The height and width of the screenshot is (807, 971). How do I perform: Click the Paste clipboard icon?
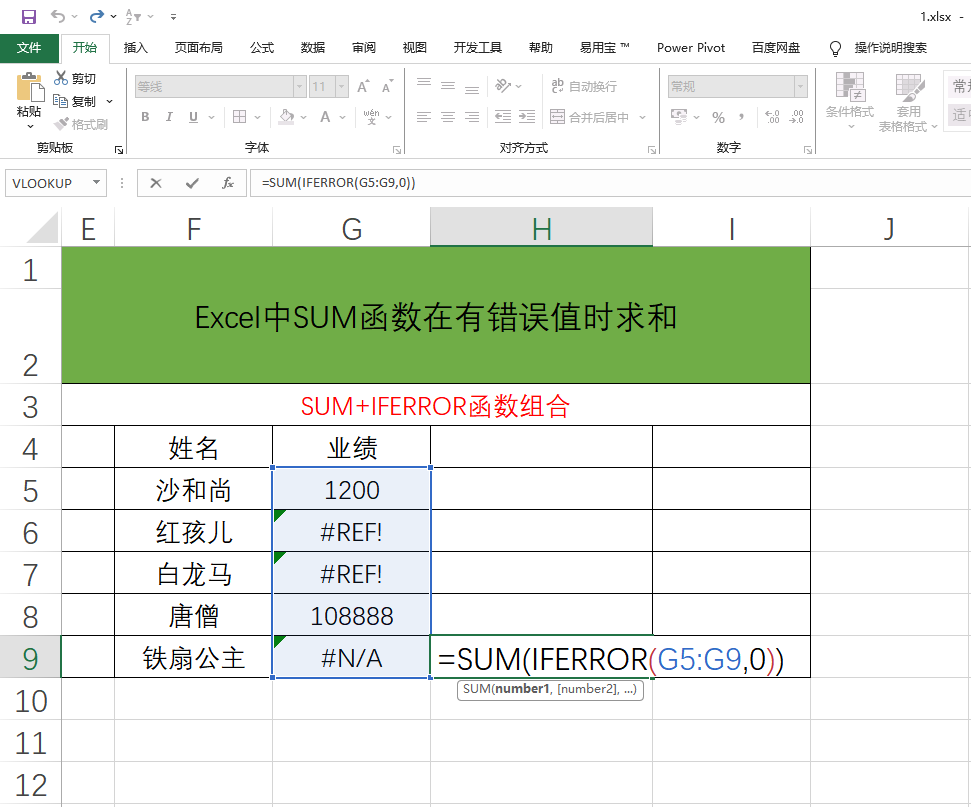29,87
